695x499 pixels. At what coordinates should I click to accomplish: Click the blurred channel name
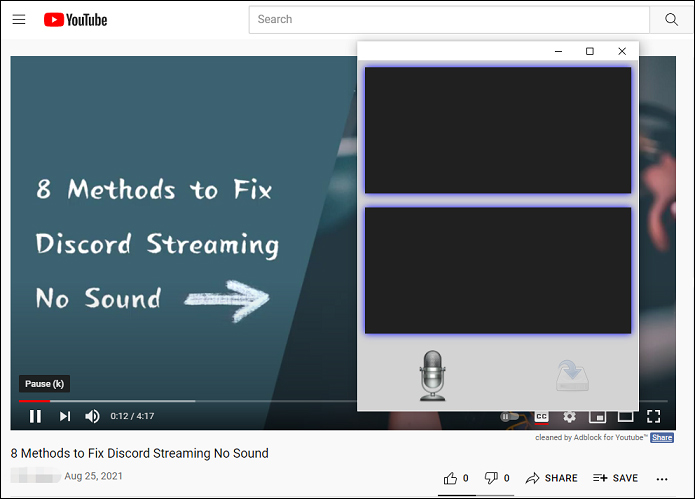[x=35, y=476]
